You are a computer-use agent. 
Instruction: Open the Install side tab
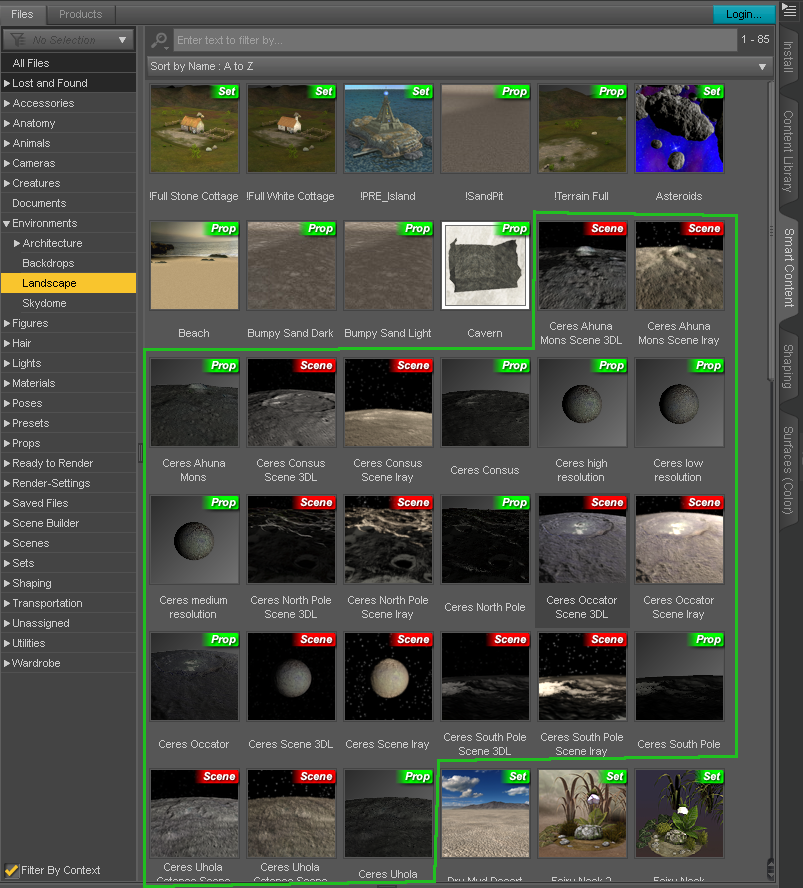click(x=788, y=57)
